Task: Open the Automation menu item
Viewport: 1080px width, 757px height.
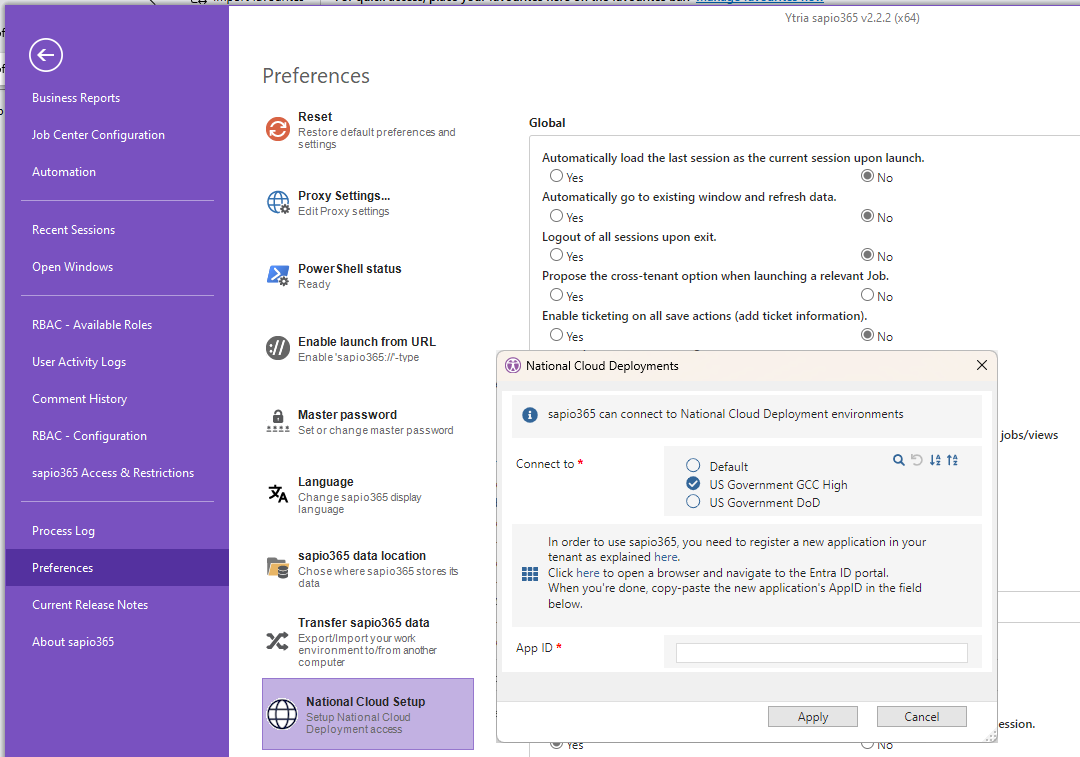Action: point(64,172)
